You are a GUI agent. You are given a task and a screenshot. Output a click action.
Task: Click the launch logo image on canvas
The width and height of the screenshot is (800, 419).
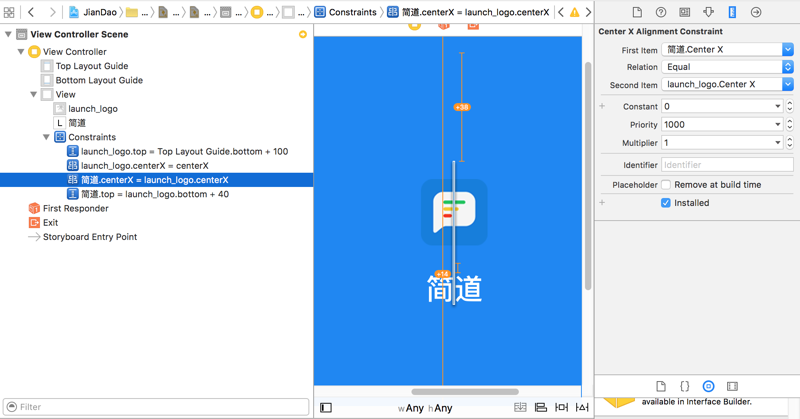[454, 212]
